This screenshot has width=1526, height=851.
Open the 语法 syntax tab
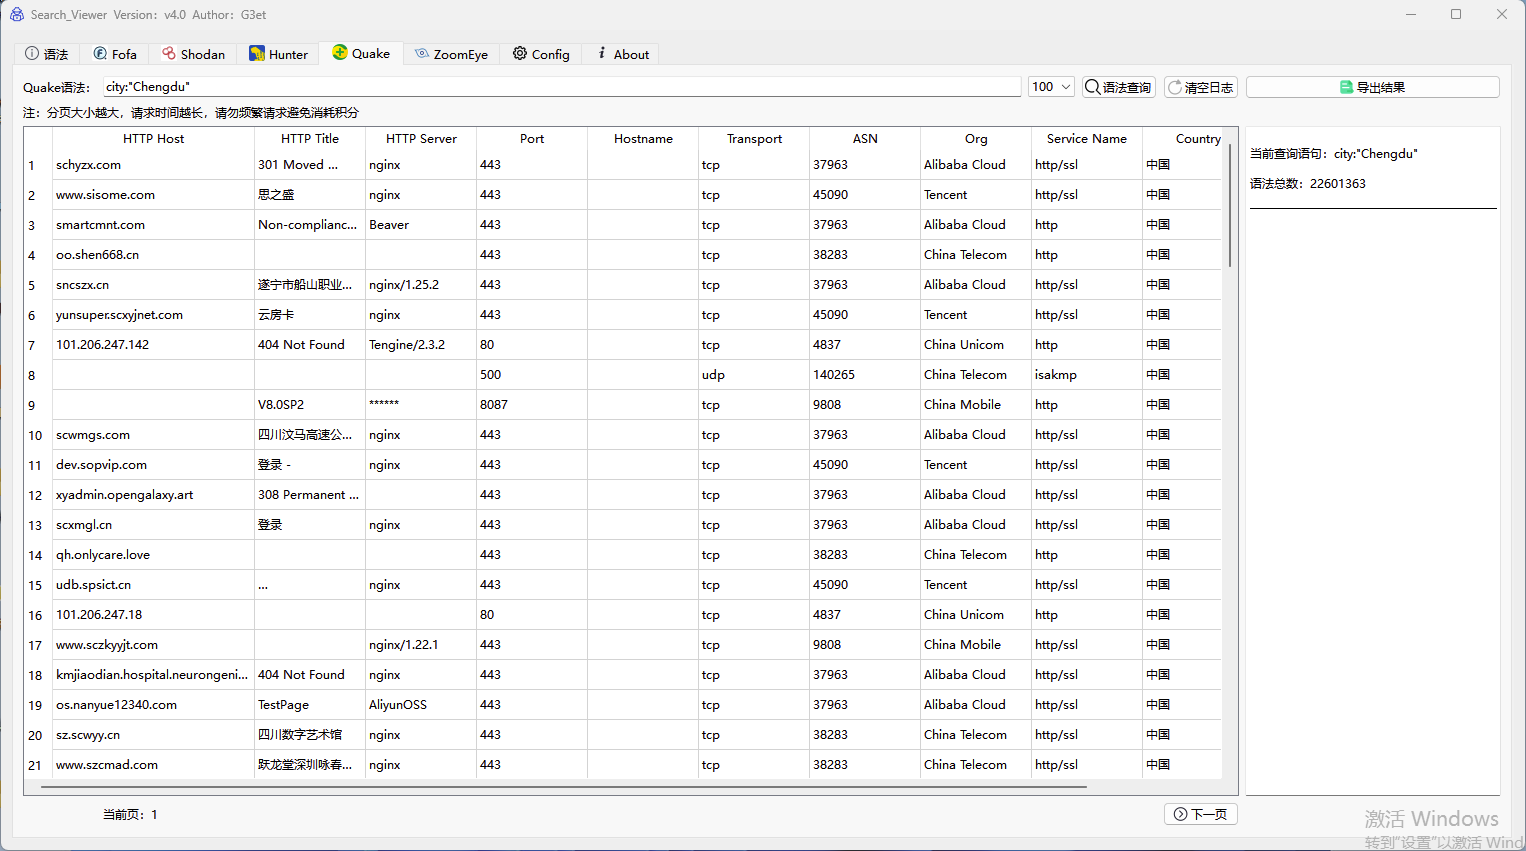click(x=47, y=54)
